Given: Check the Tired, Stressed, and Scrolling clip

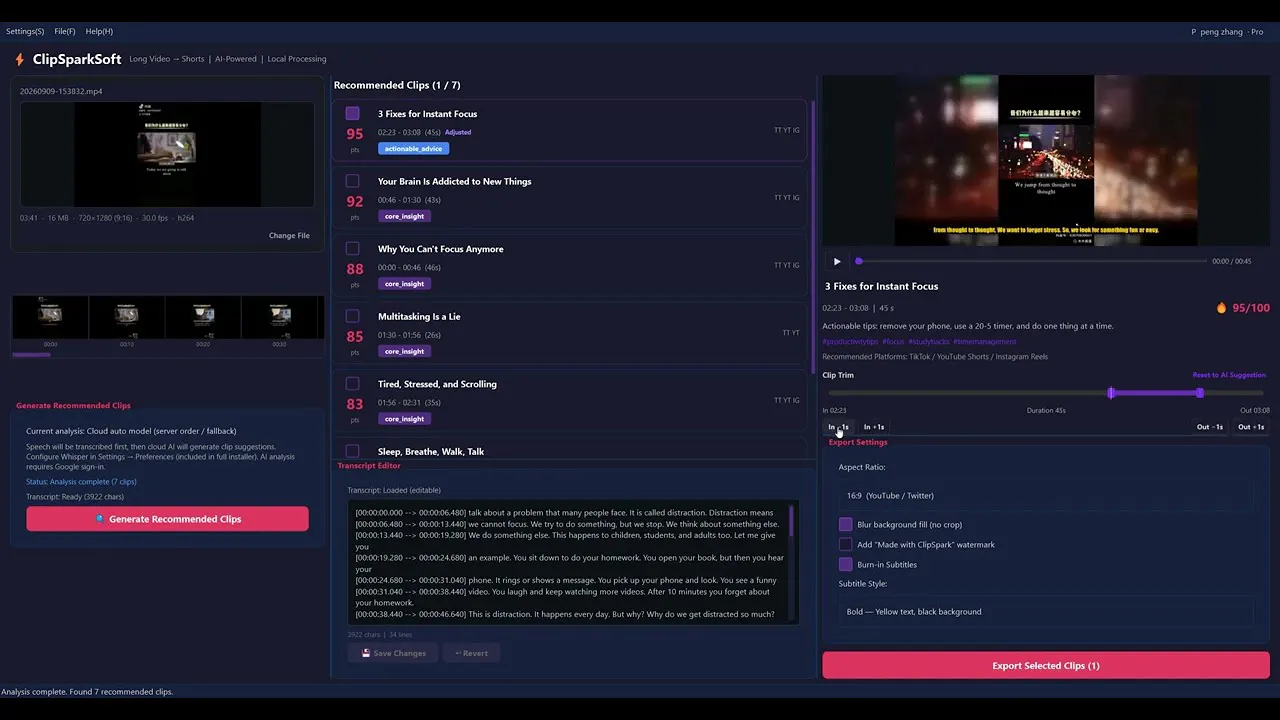Looking at the screenshot, I should pyautogui.click(x=352, y=383).
